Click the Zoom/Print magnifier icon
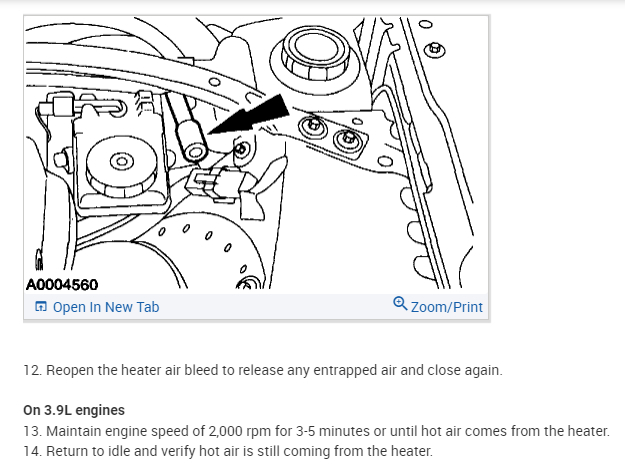 coord(400,304)
